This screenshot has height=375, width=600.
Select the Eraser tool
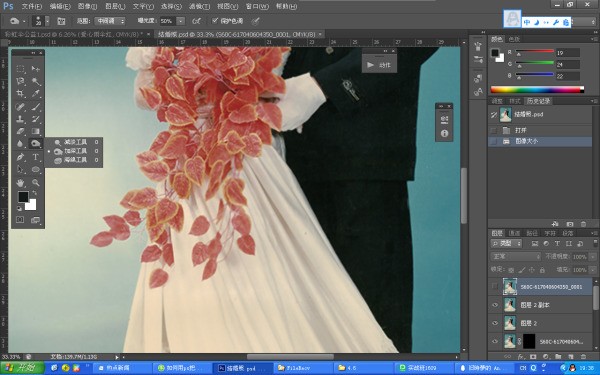(x=20, y=131)
